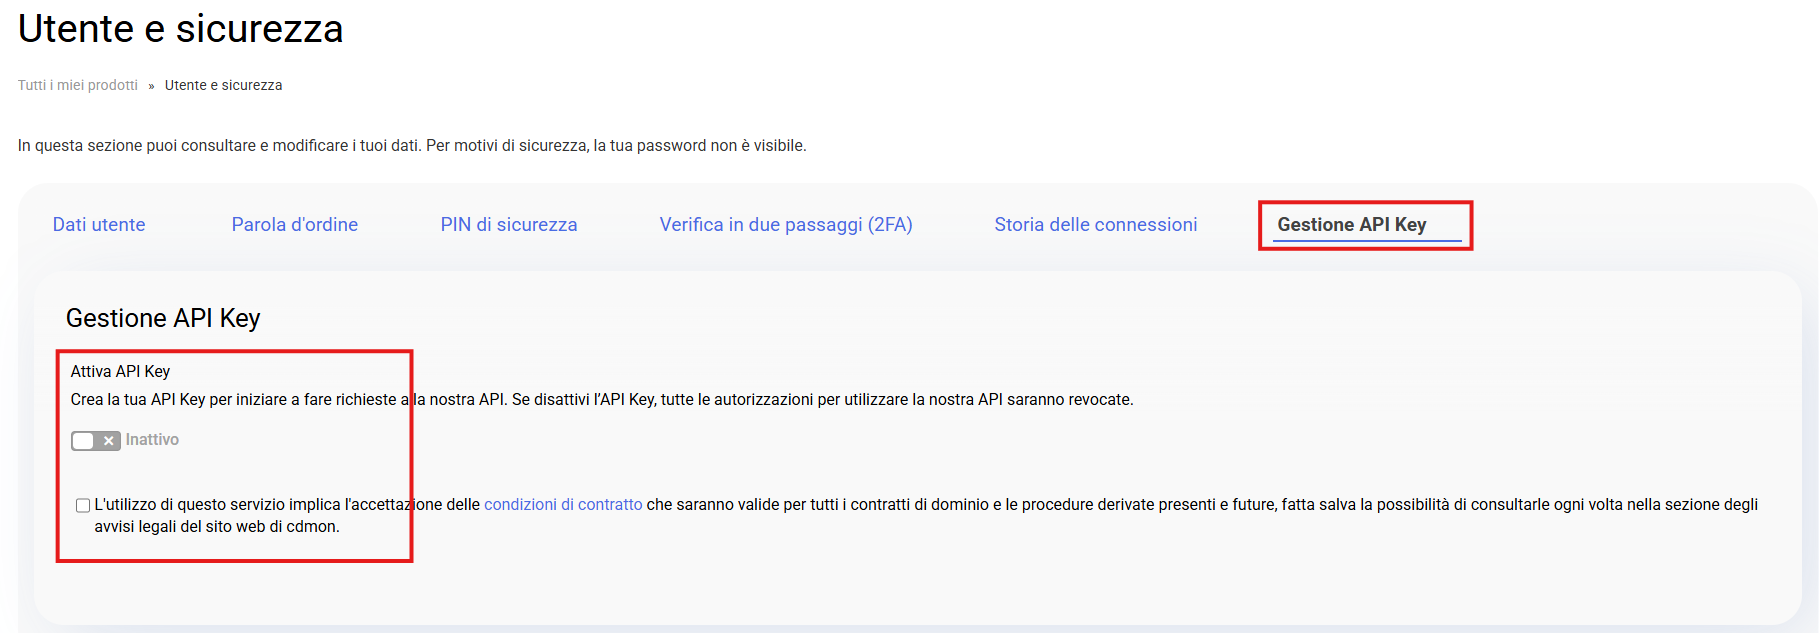
Task: Click the Crea la tua API Key description
Action: (x=602, y=400)
